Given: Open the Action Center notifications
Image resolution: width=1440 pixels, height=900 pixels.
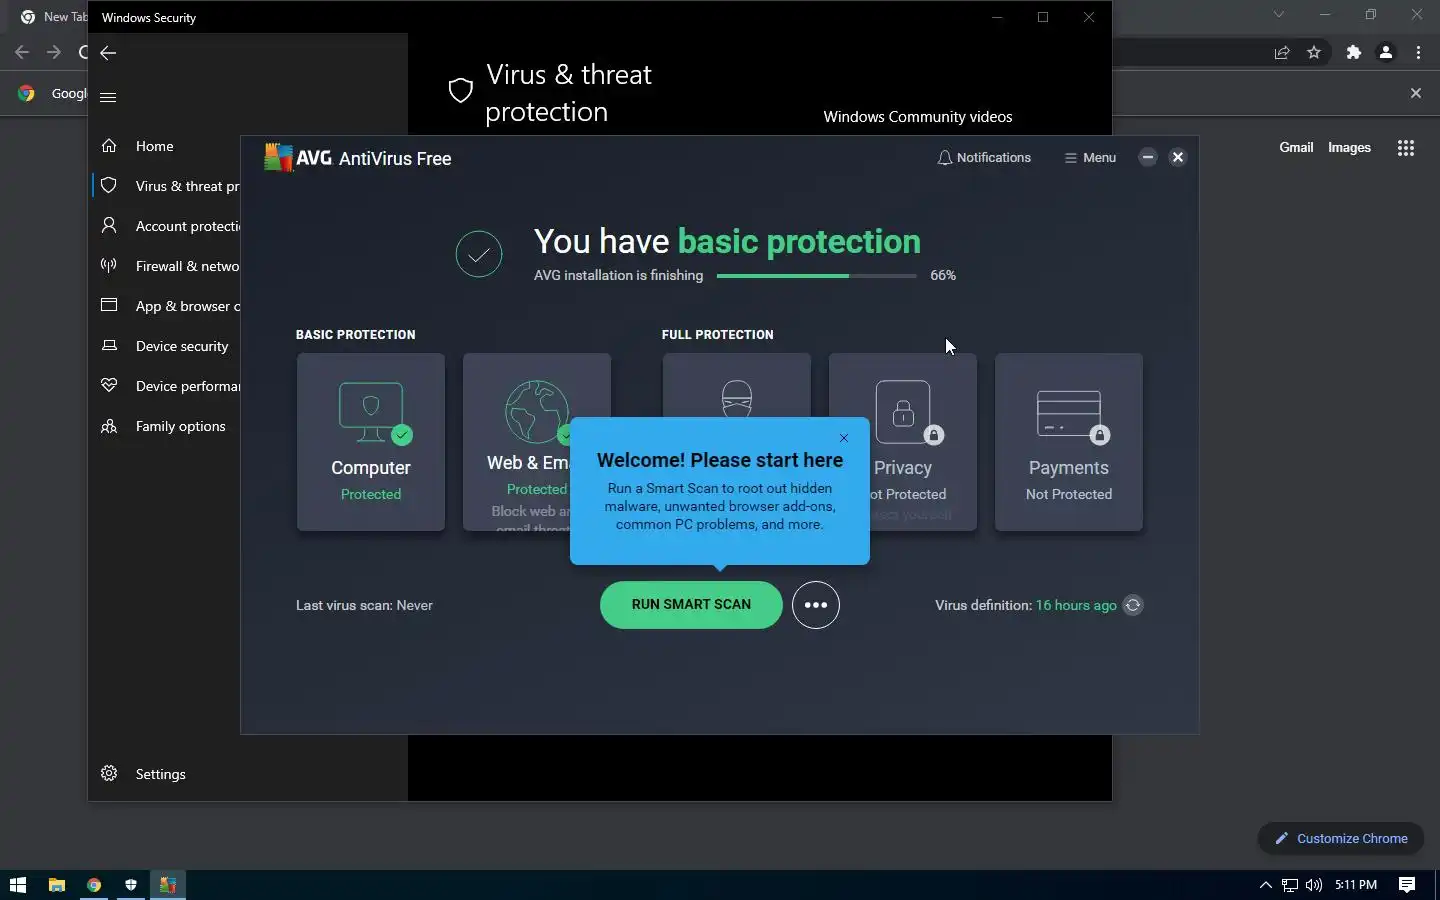Looking at the screenshot, I should coord(1407,885).
